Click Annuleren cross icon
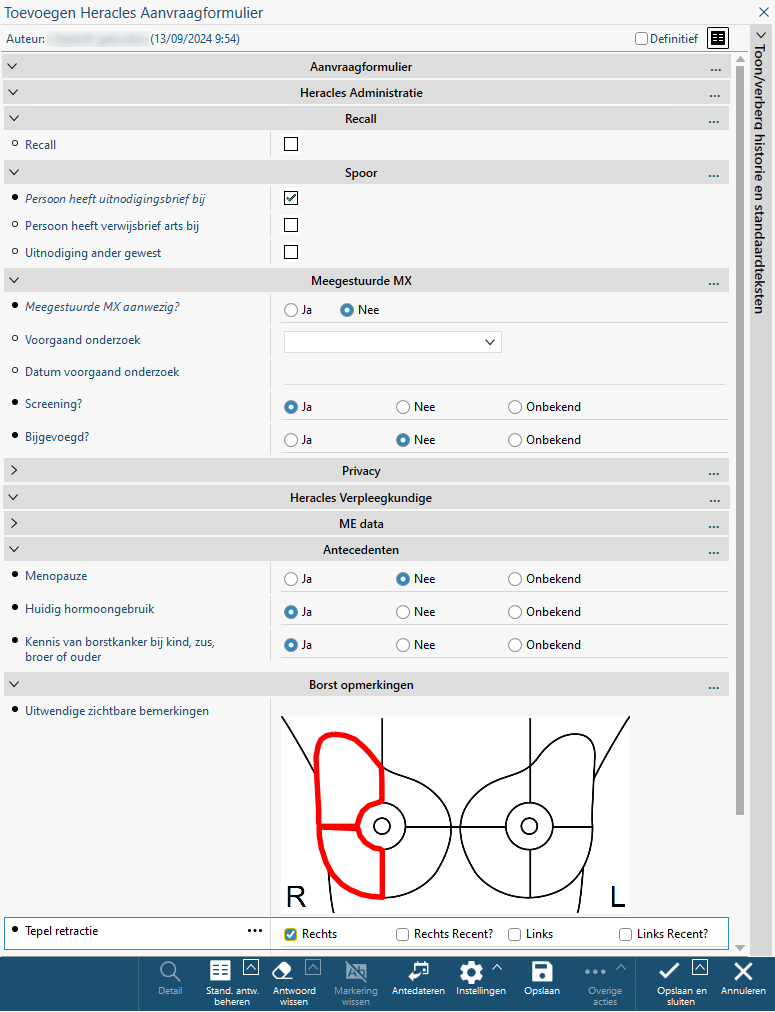 743,971
